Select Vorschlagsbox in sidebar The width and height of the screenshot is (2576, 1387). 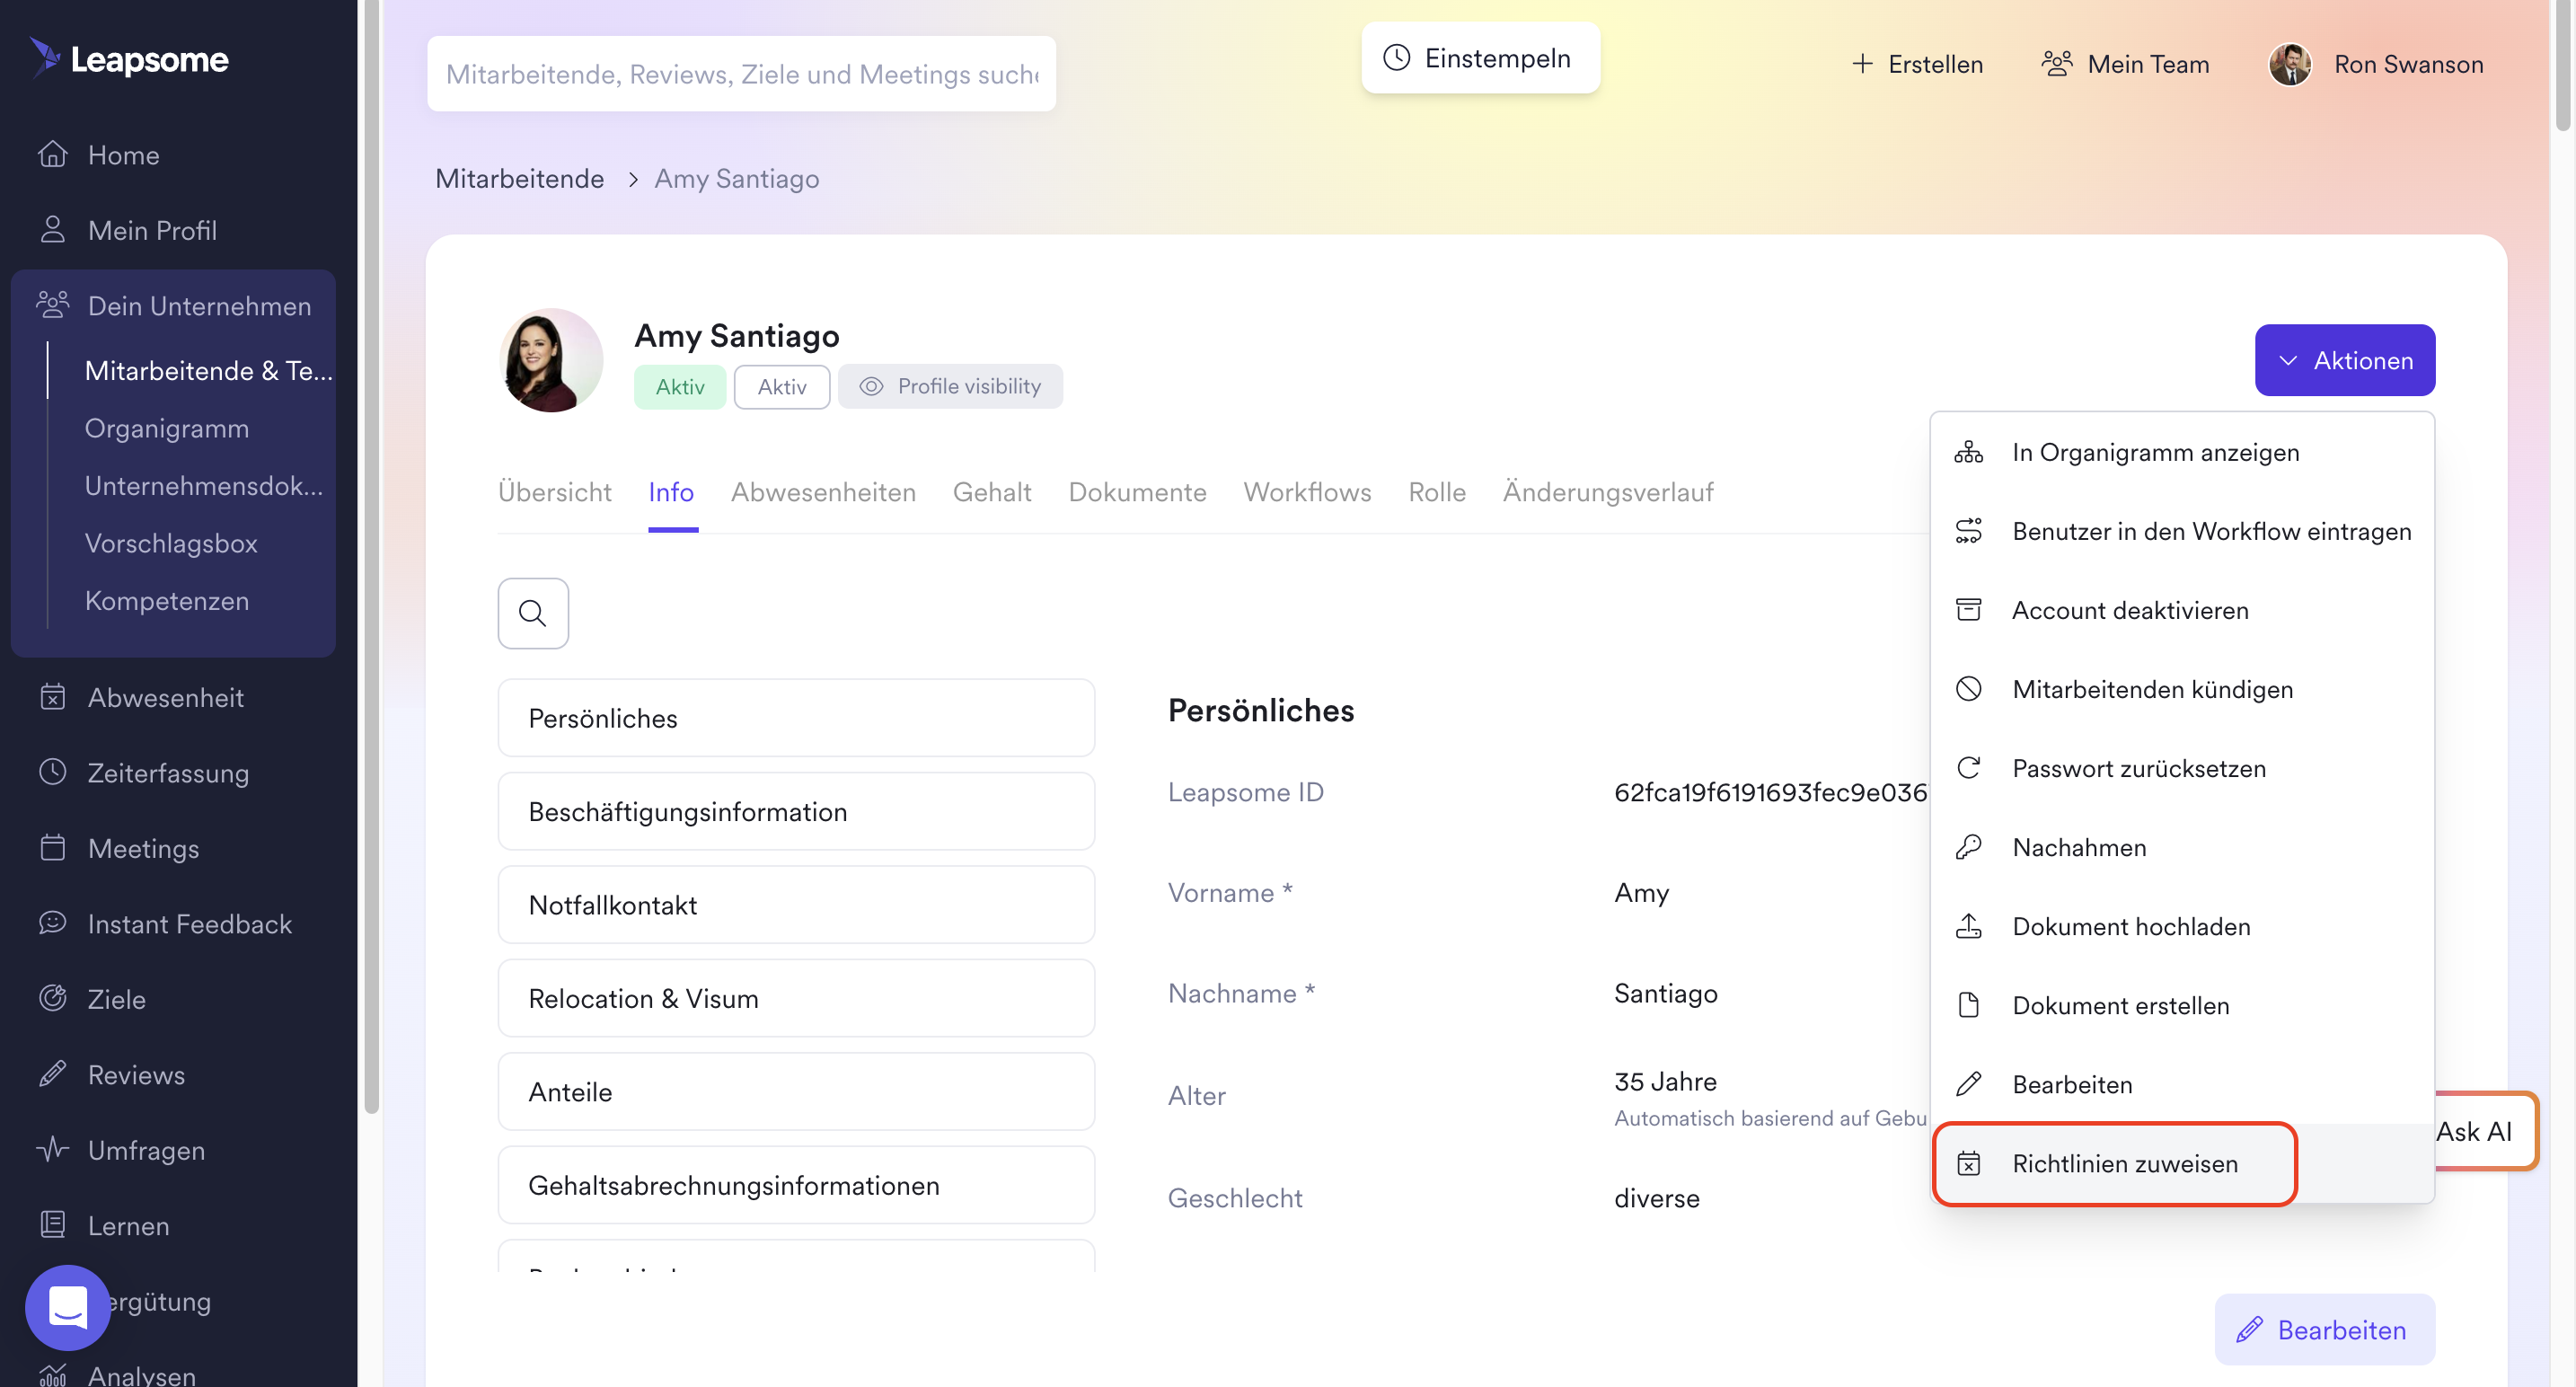tap(171, 543)
